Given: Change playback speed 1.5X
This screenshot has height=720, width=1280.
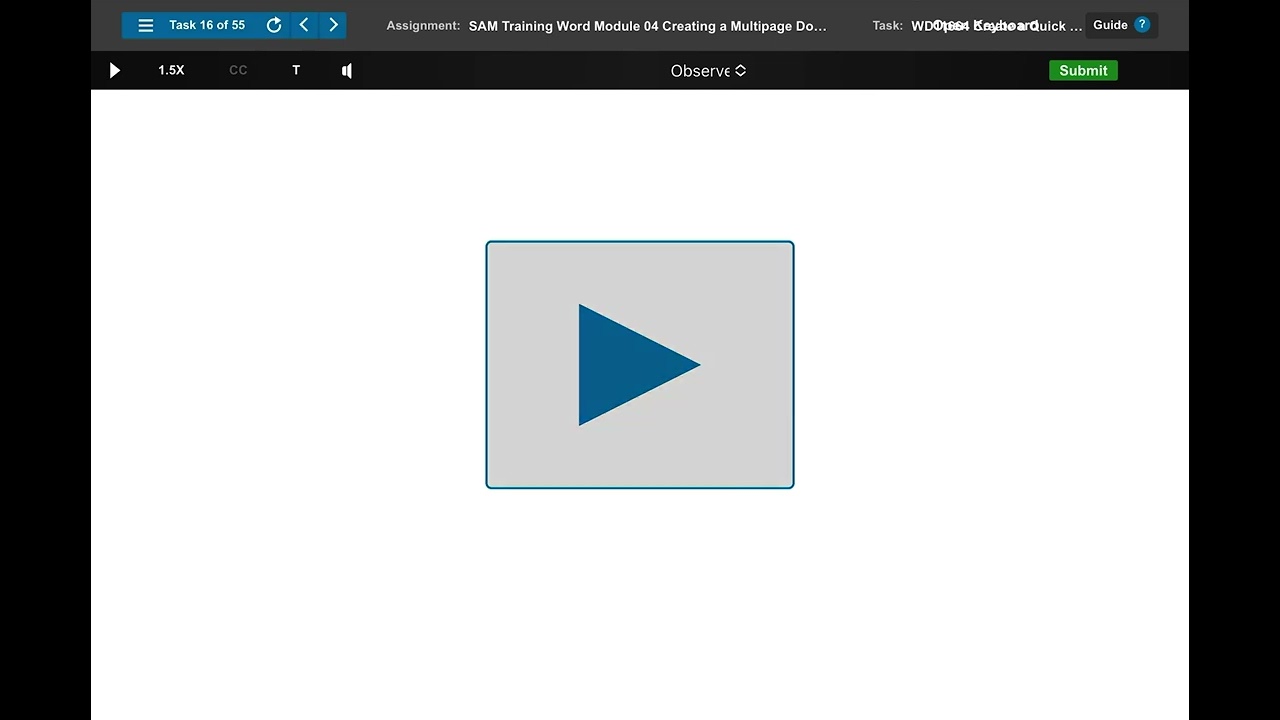Looking at the screenshot, I should (171, 70).
